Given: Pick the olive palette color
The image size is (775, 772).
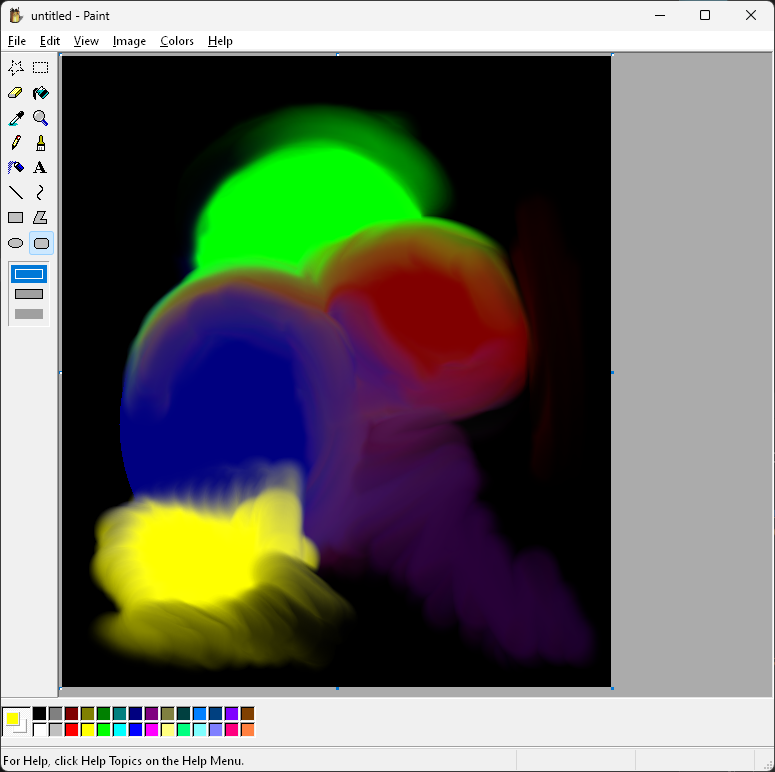Looking at the screenshot, I should pos(87,713).
